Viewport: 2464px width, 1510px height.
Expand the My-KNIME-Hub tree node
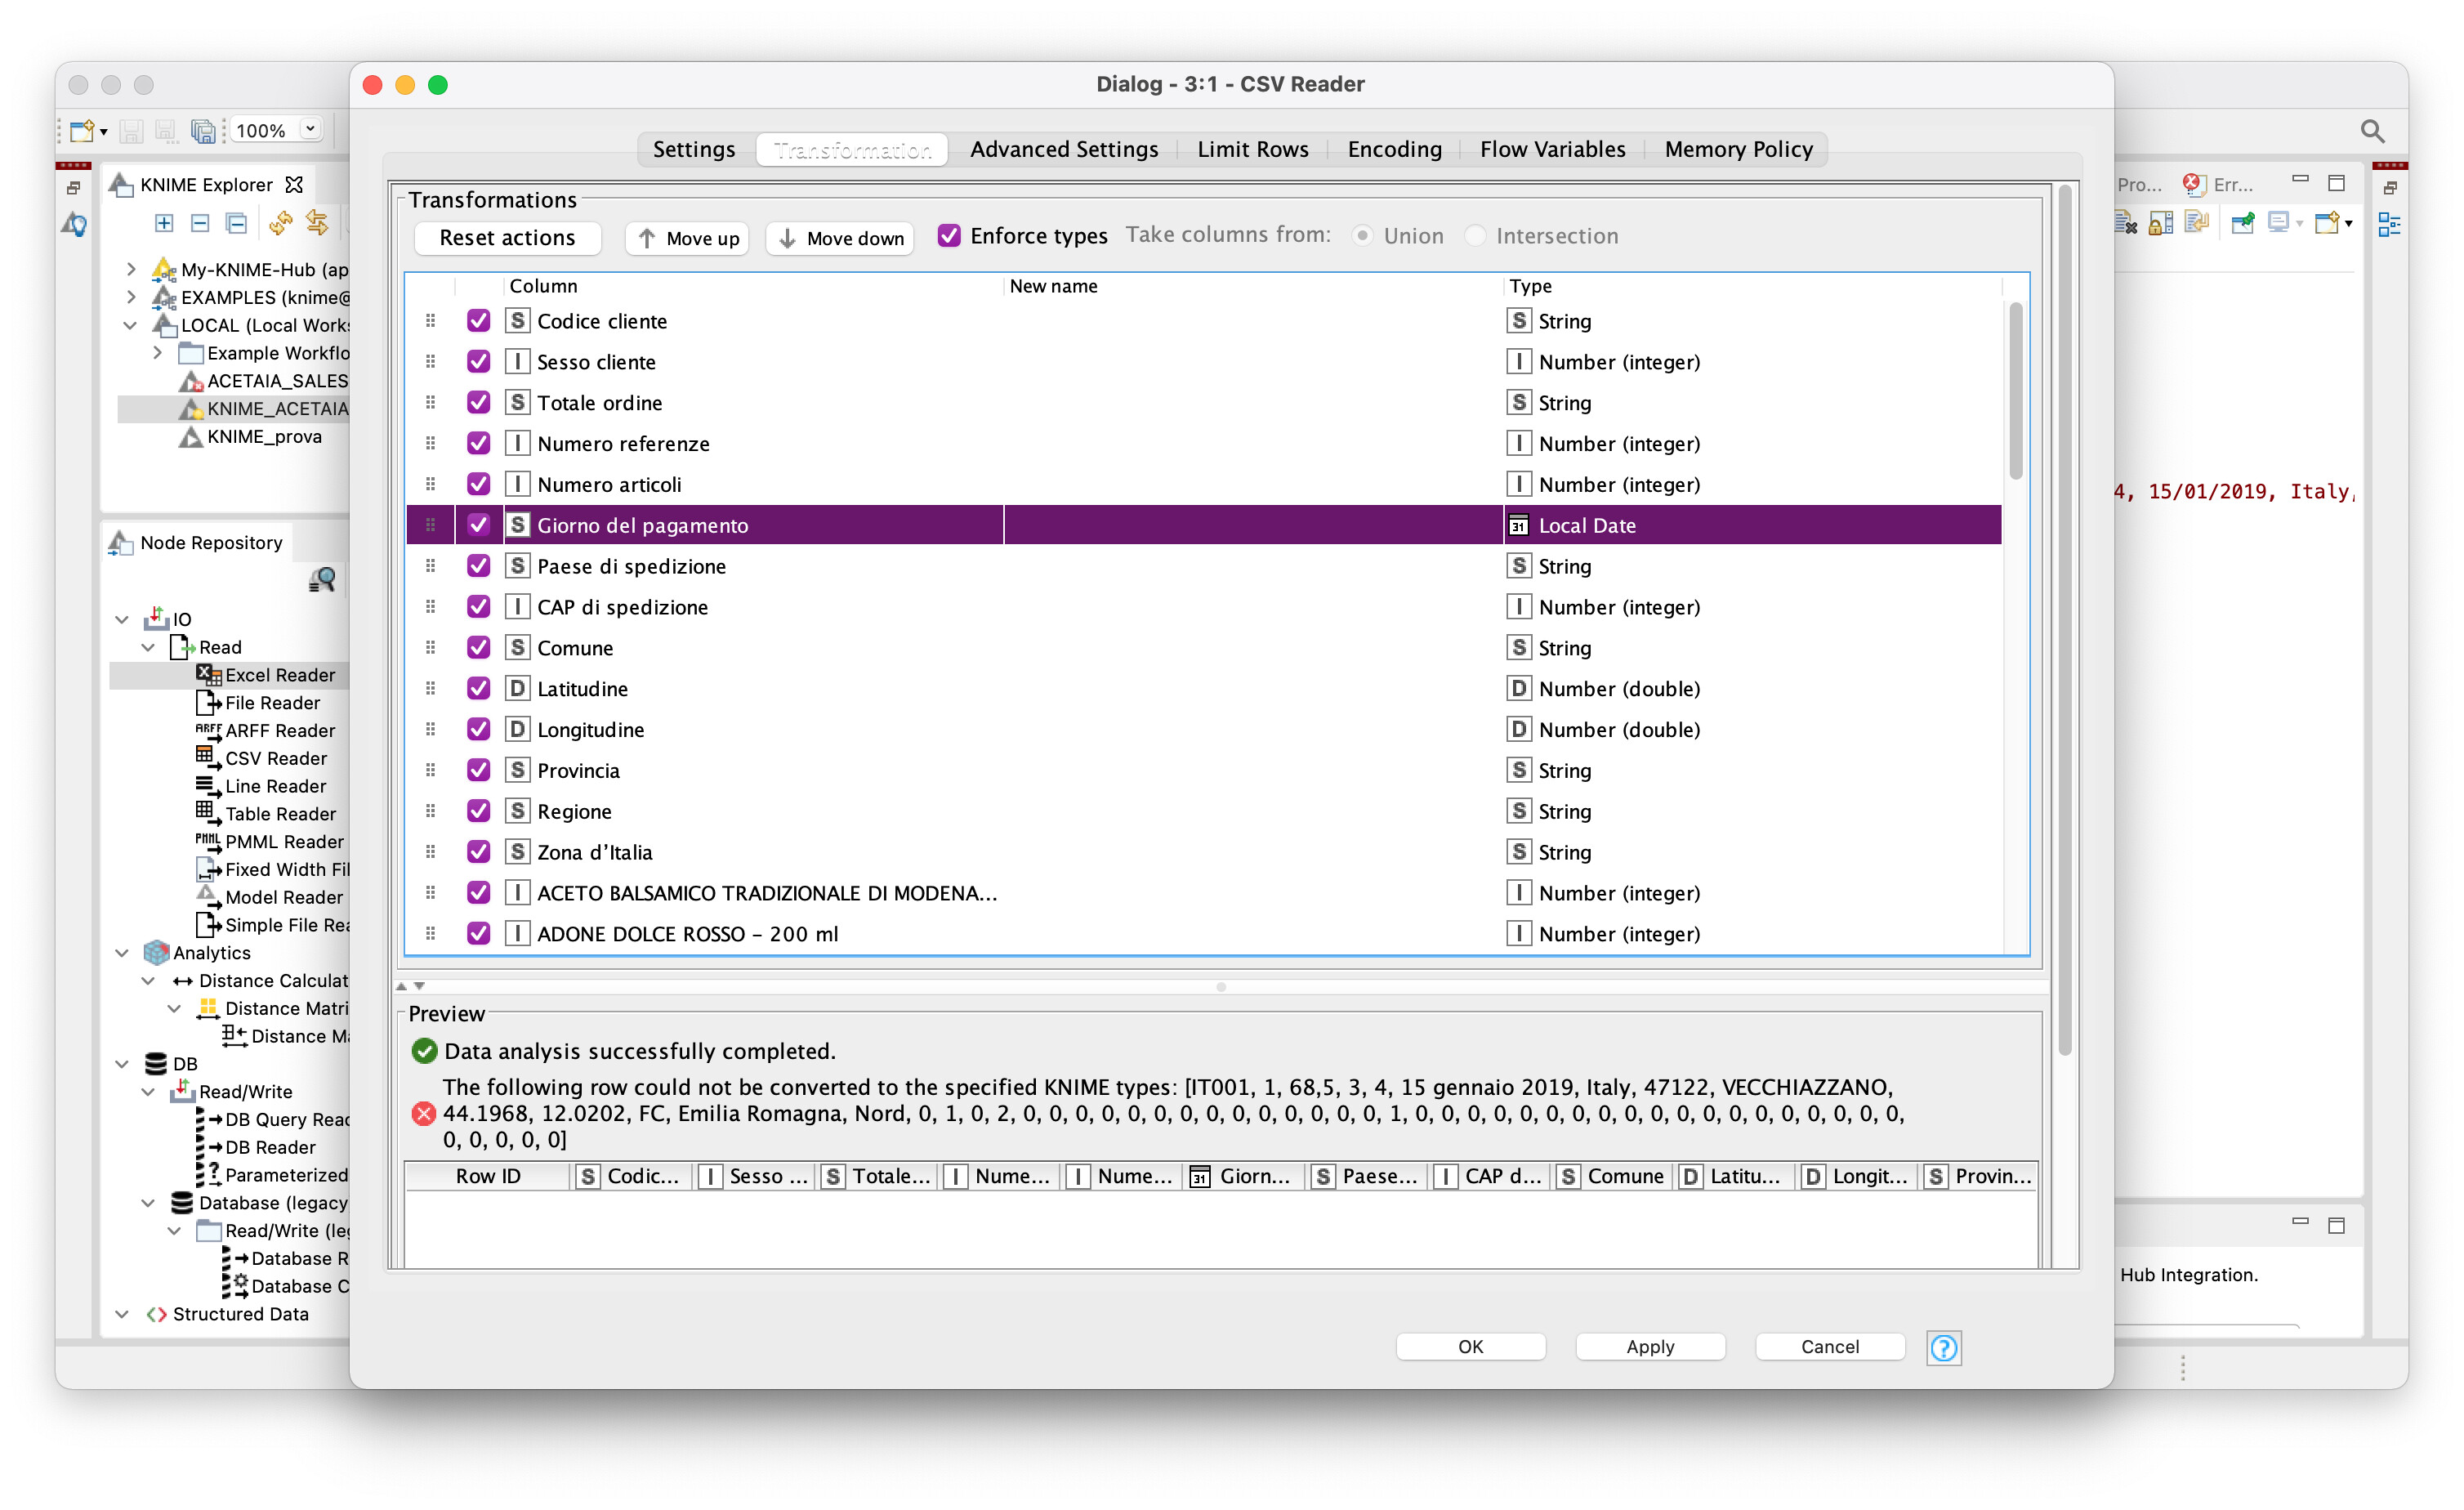131,269
